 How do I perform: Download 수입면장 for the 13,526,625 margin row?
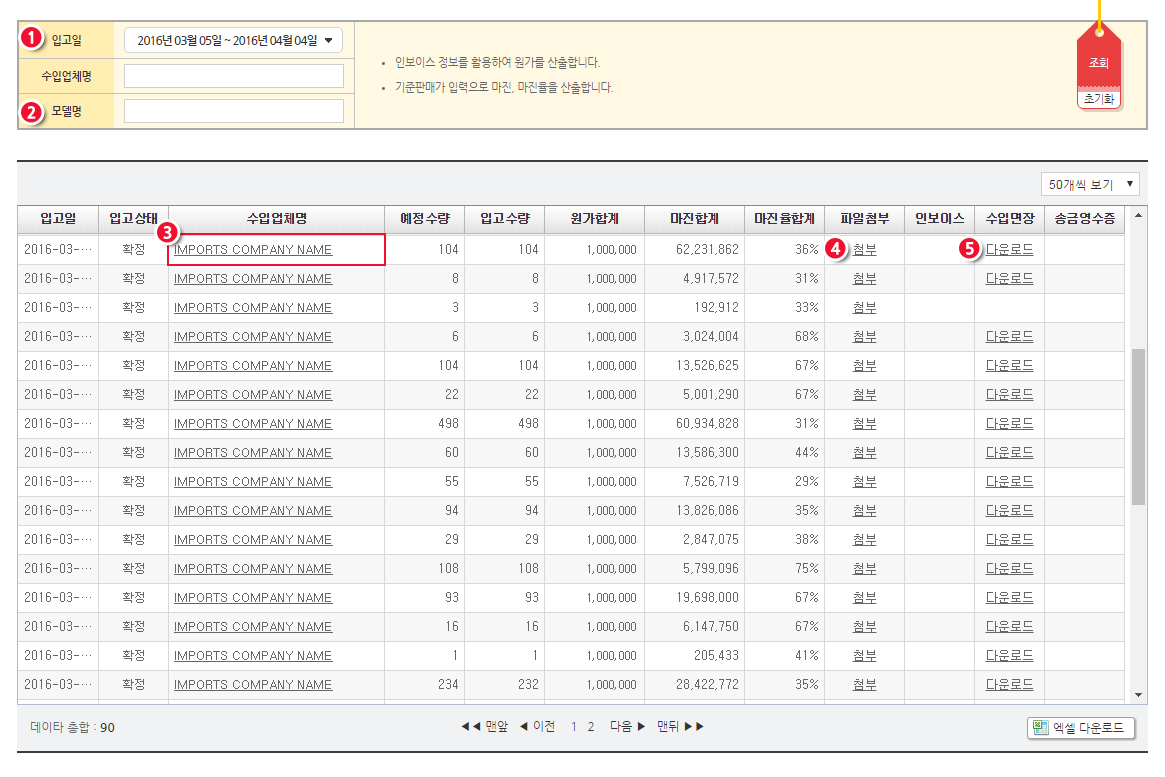pyautogui.click(x=1009, y=365)
